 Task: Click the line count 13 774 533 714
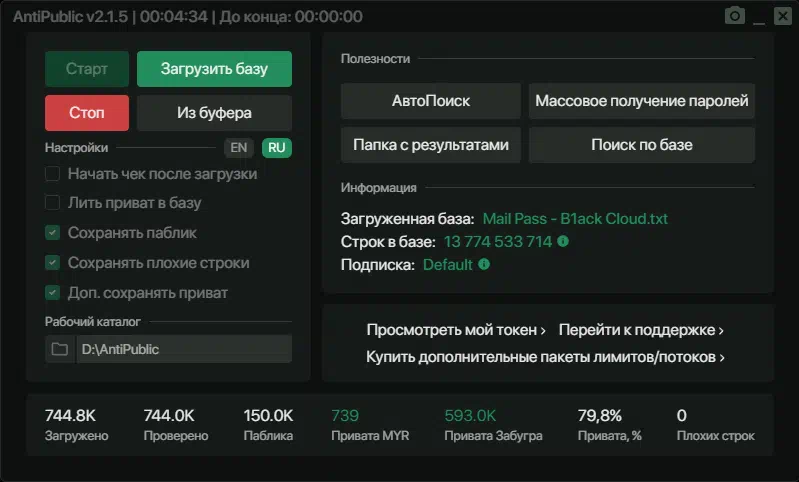[x=498, y=242]
